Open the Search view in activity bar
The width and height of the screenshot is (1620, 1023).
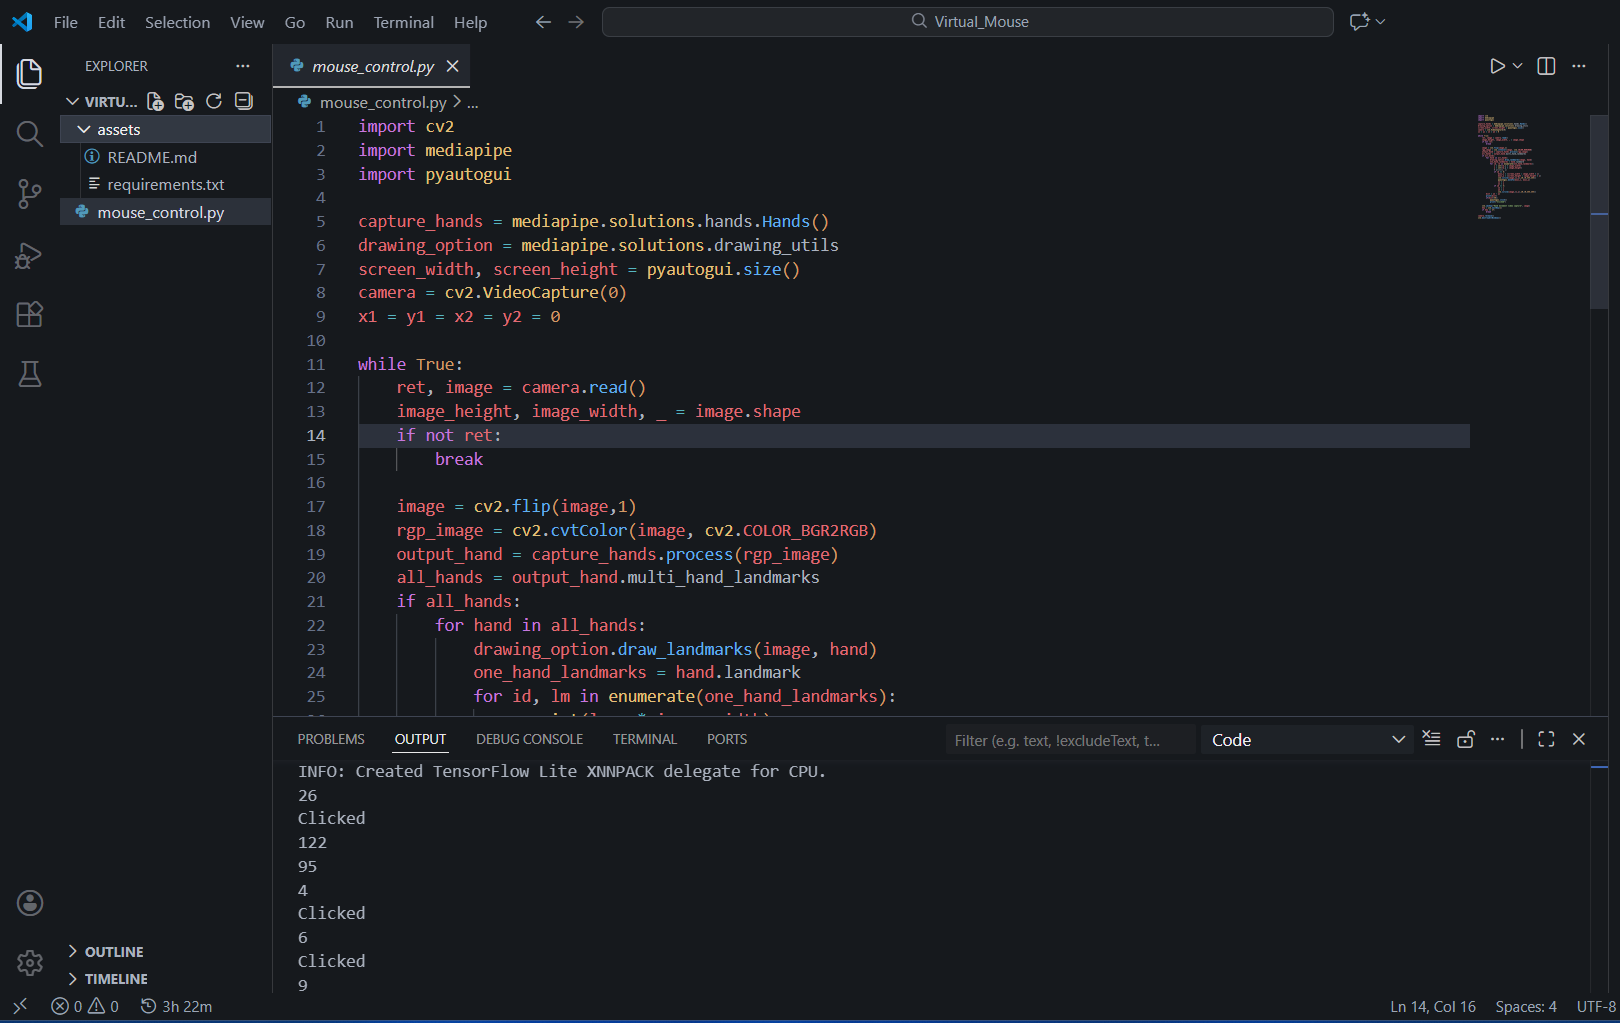tap(29, 133)
